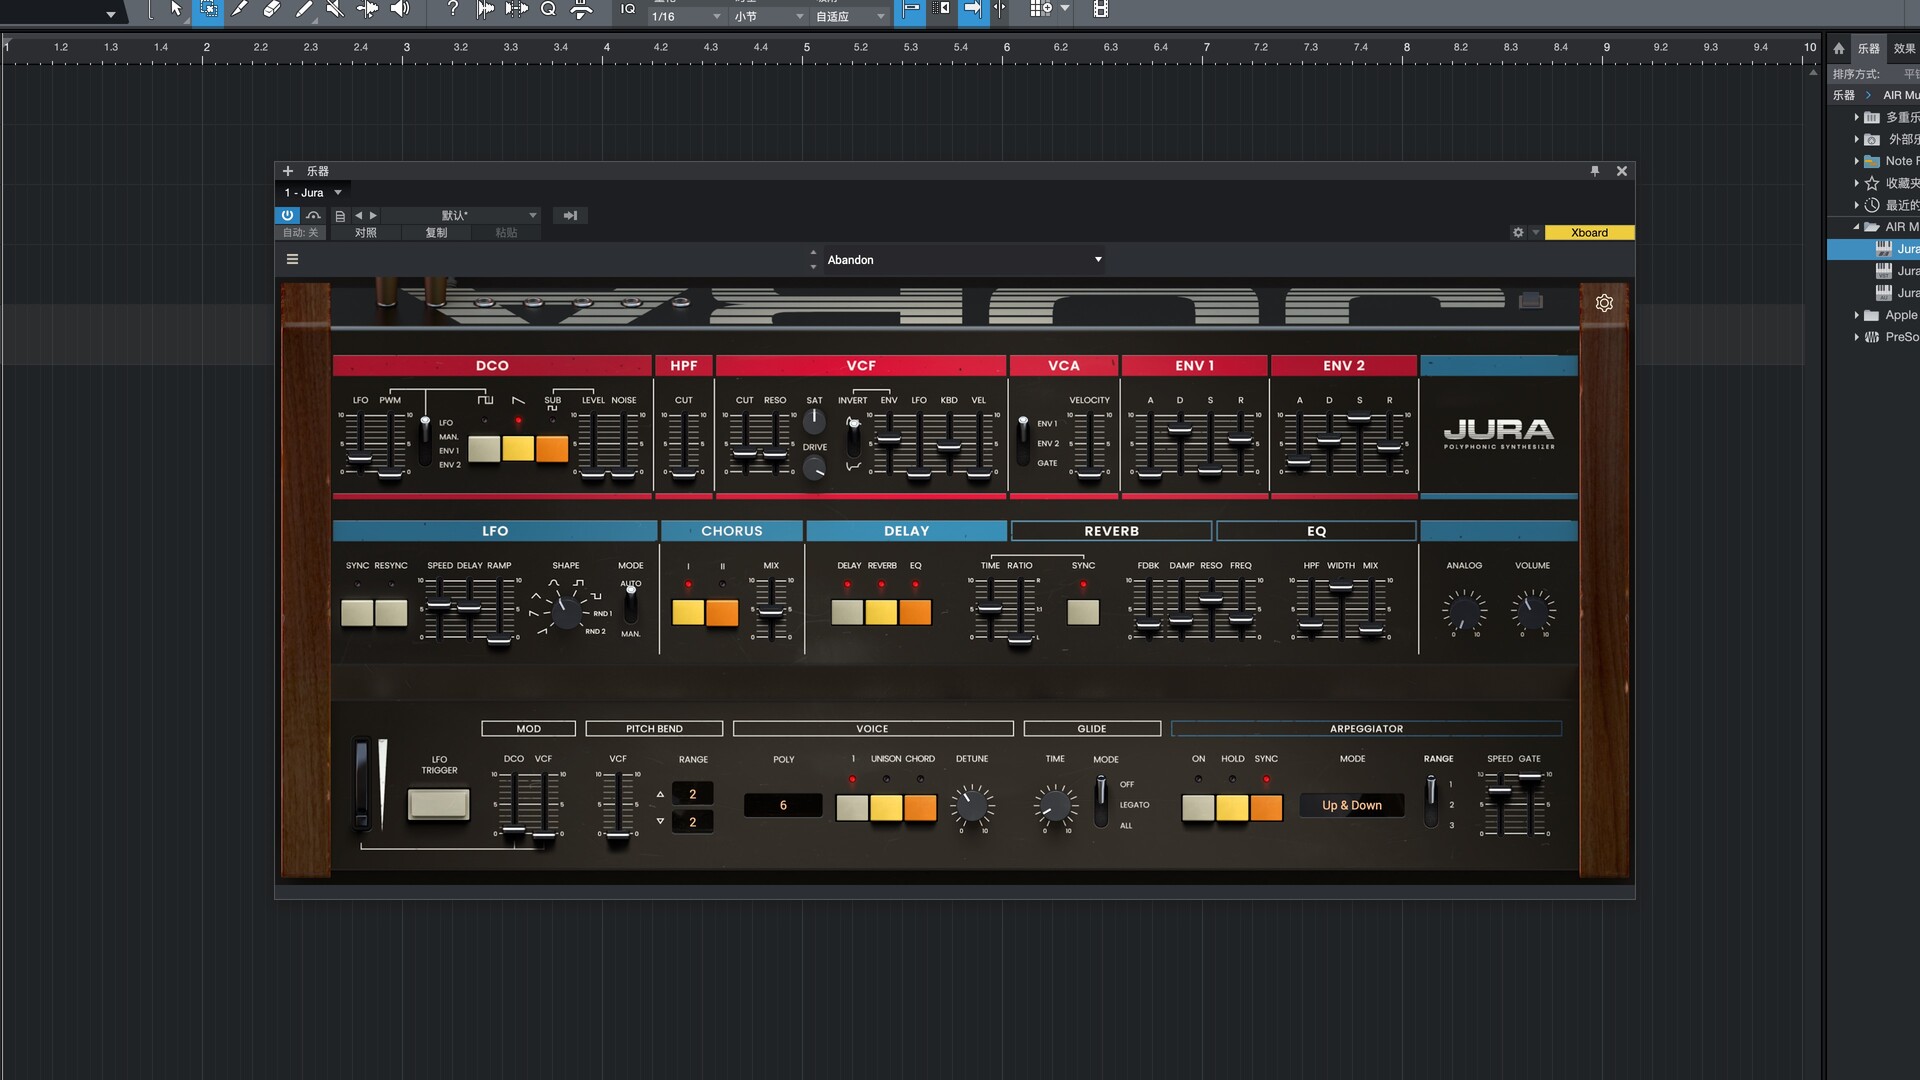Click the VOLUME knob
The image size is (1920, 1080).
point(1531,610)
